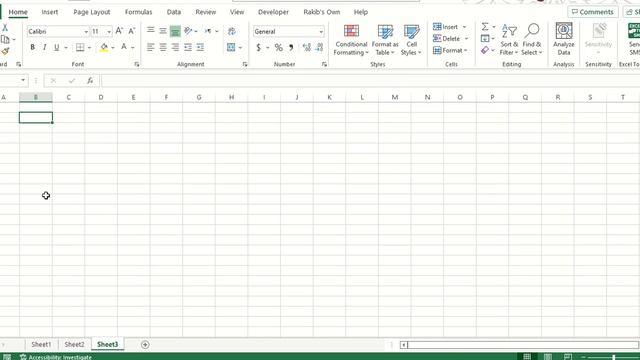
Task: Expand Insert cells dropdown arrow
Action: pos(464,27)
